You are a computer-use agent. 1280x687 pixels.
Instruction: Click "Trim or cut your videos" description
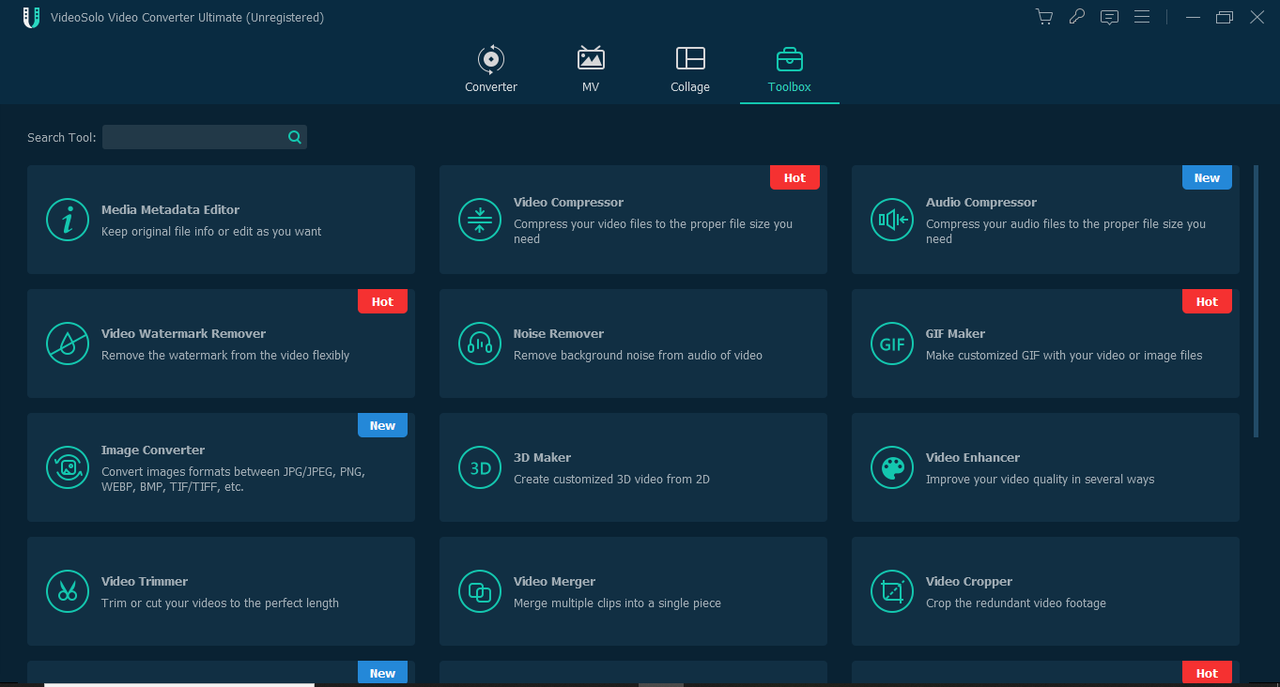tap(220, 604)
